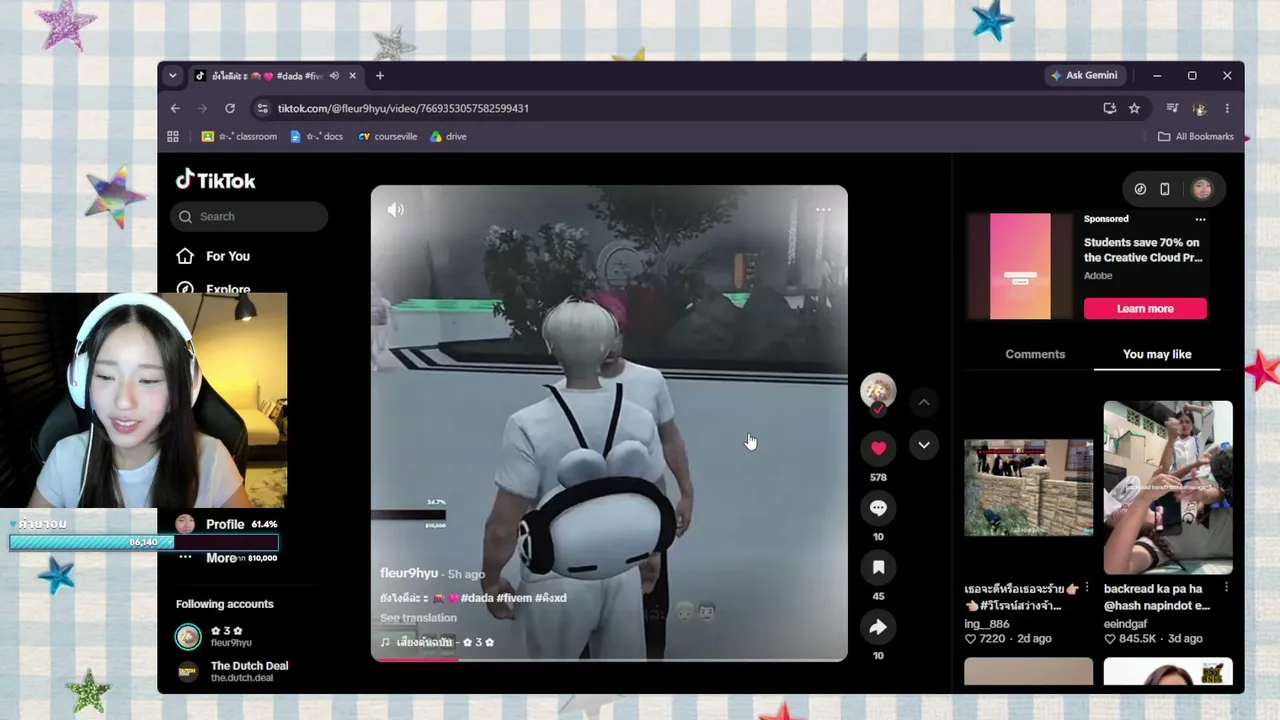Image resolution: width=1280 pixels, height=720 pixels.
Task: Click the Learn more button on Adobe ad
Action: point(1145,309)
